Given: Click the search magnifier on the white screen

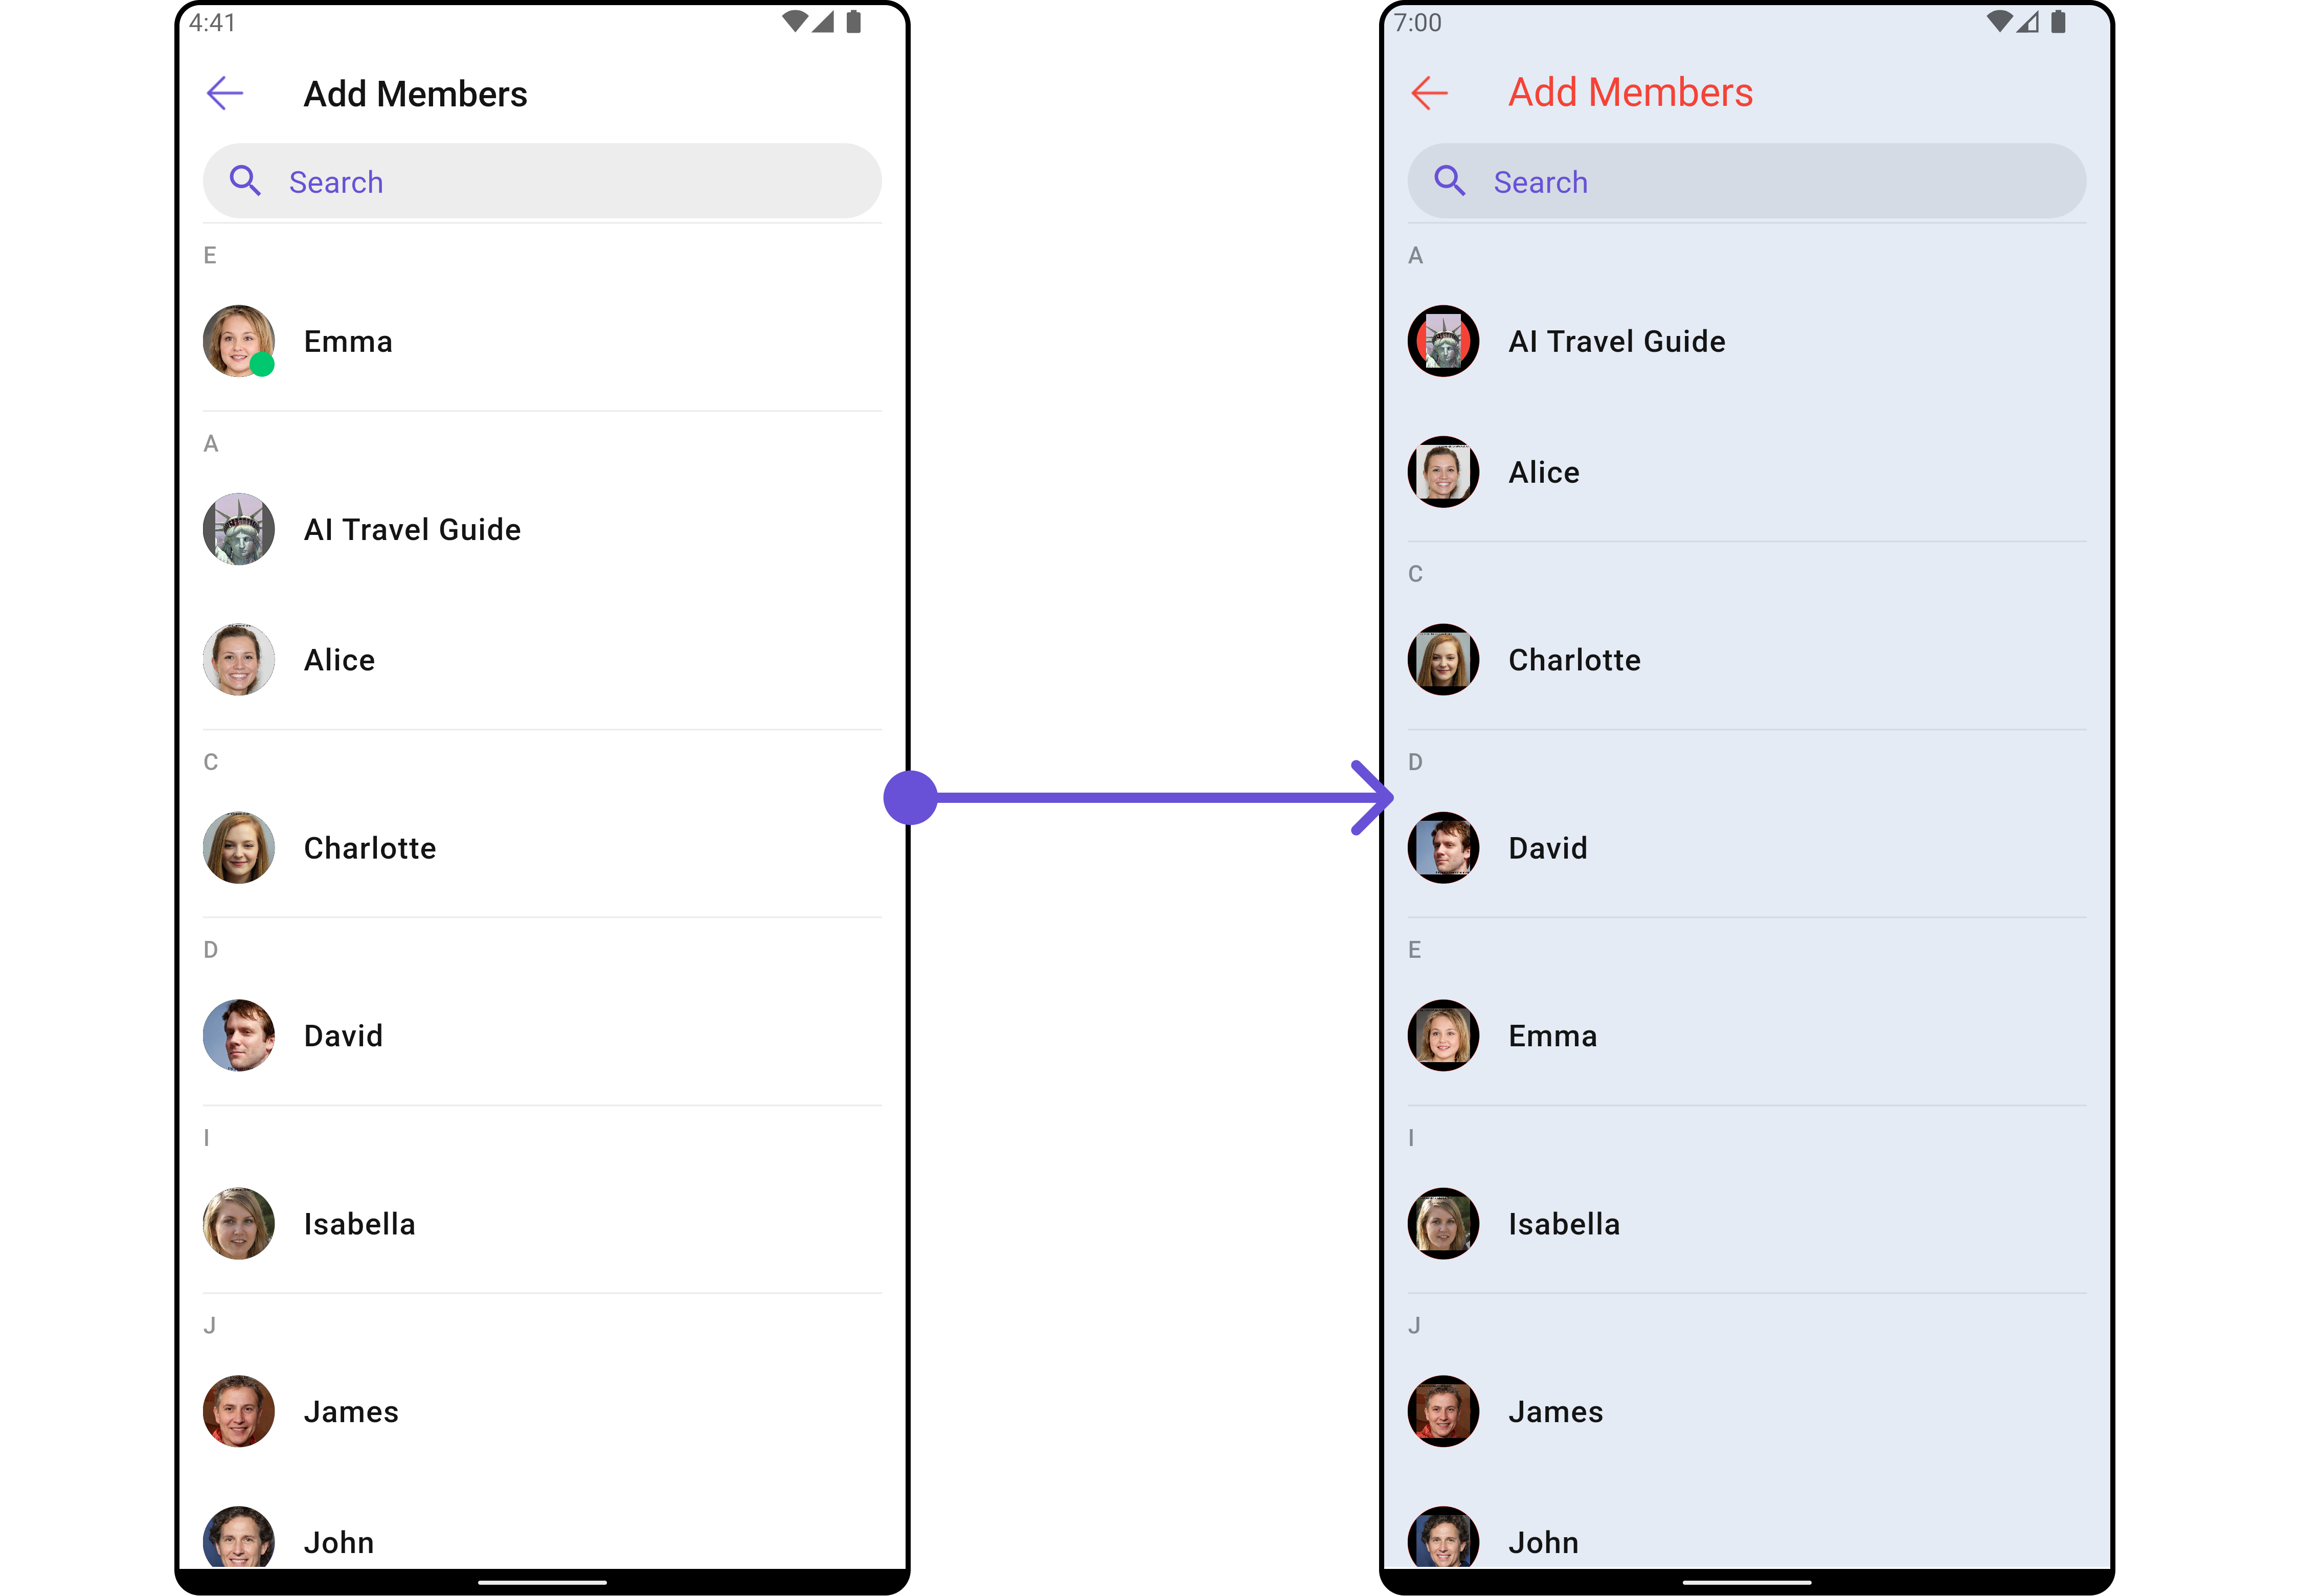Looking at the screenshot, I should [245, 181].
